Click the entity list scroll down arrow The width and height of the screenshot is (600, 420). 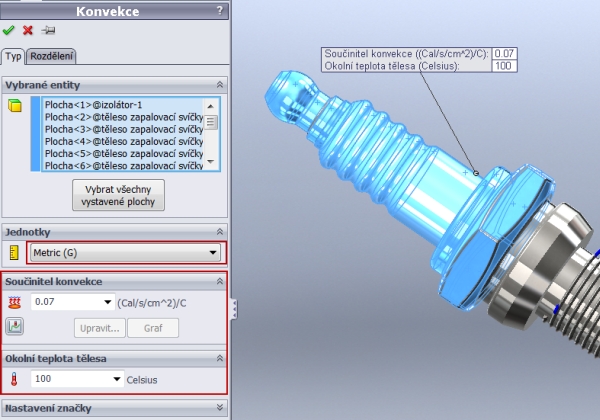click(210, 162)
